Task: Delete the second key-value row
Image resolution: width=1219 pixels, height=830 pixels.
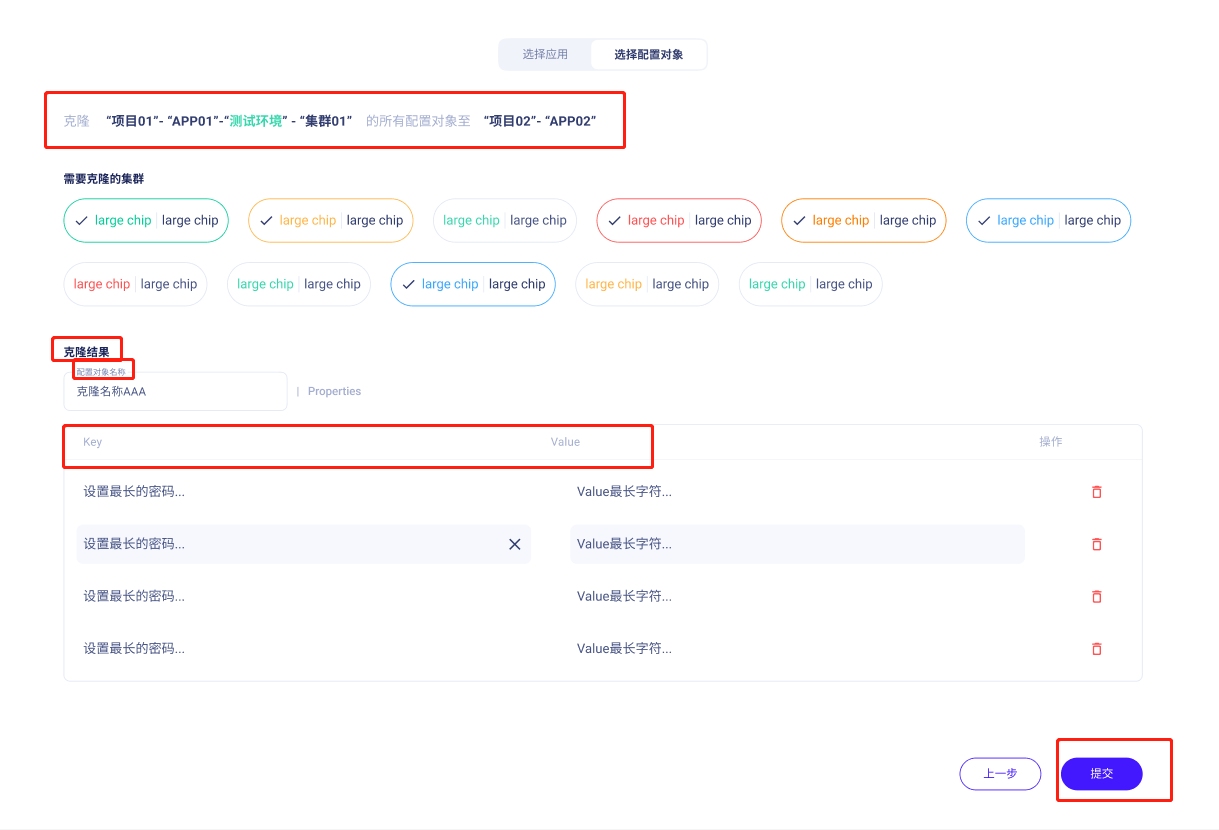Action: 1096,544
